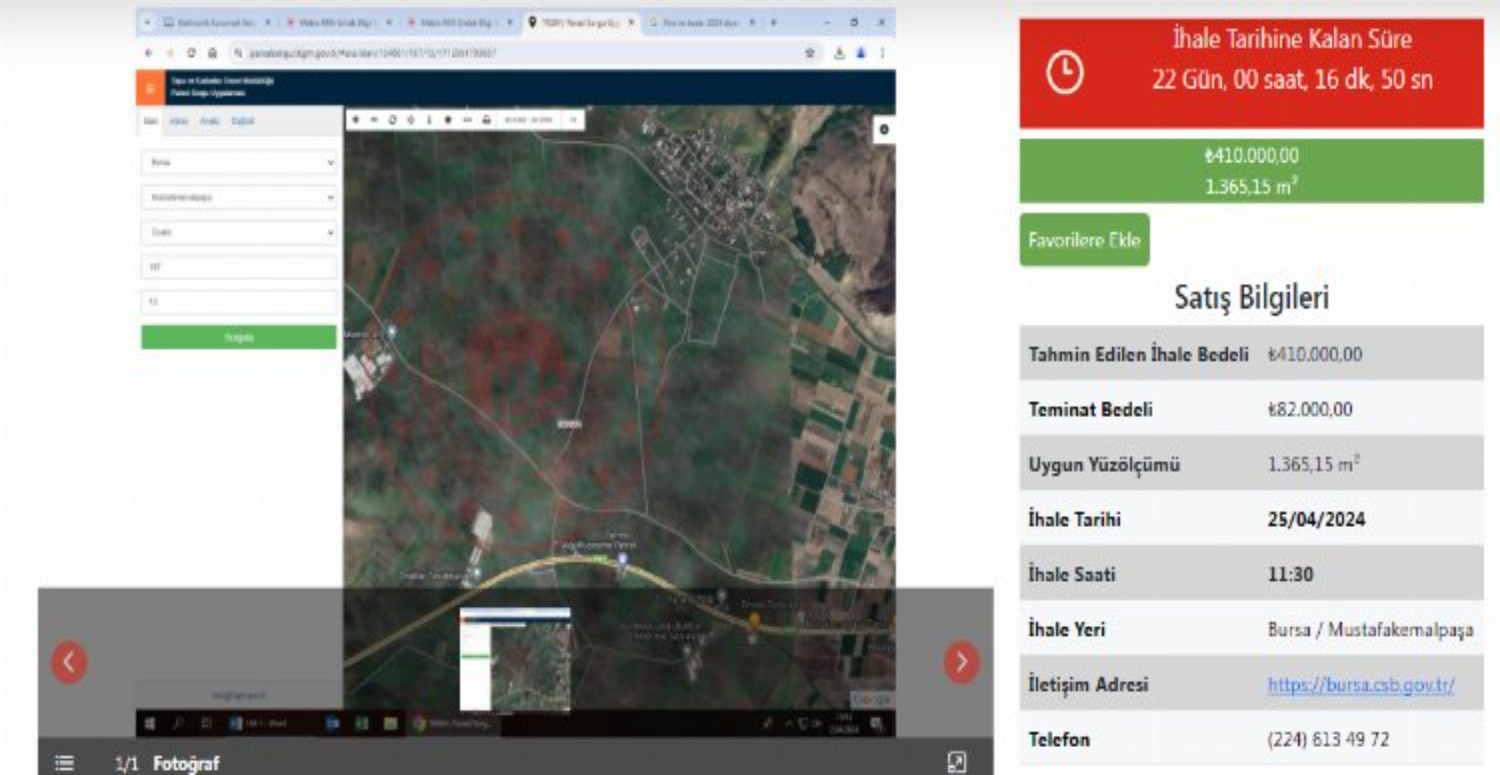Screen dimensions: 1500x775
Task: Switch to the Adres tab in the search panel
Action: (179, 121)
